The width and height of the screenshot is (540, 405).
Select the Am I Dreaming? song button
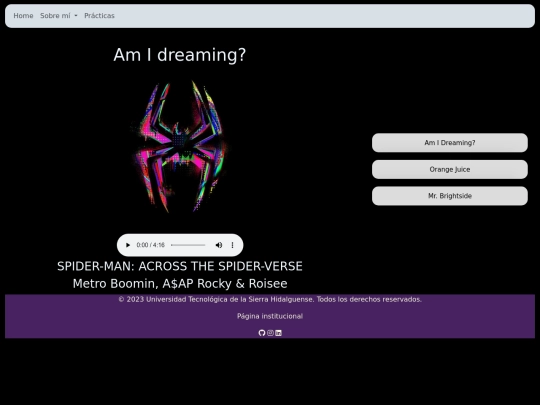click(450, 143)
